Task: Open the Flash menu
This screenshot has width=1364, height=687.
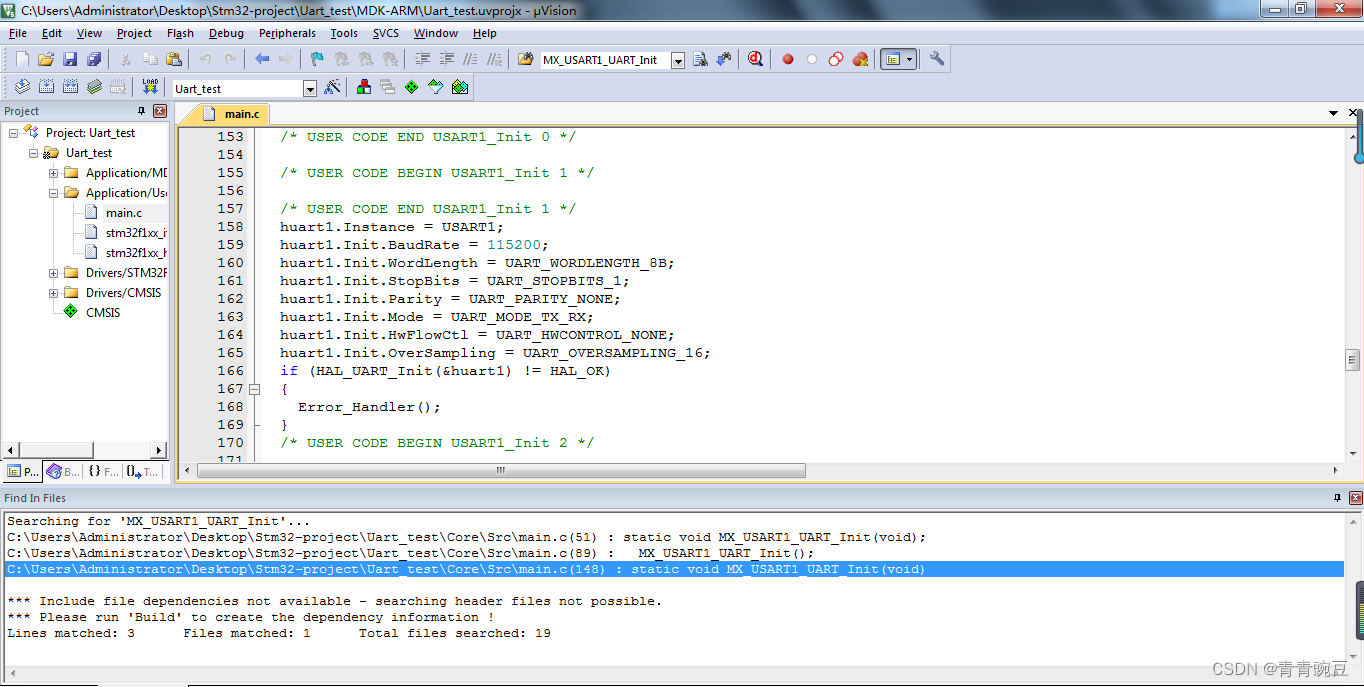Action: point(180,33)
